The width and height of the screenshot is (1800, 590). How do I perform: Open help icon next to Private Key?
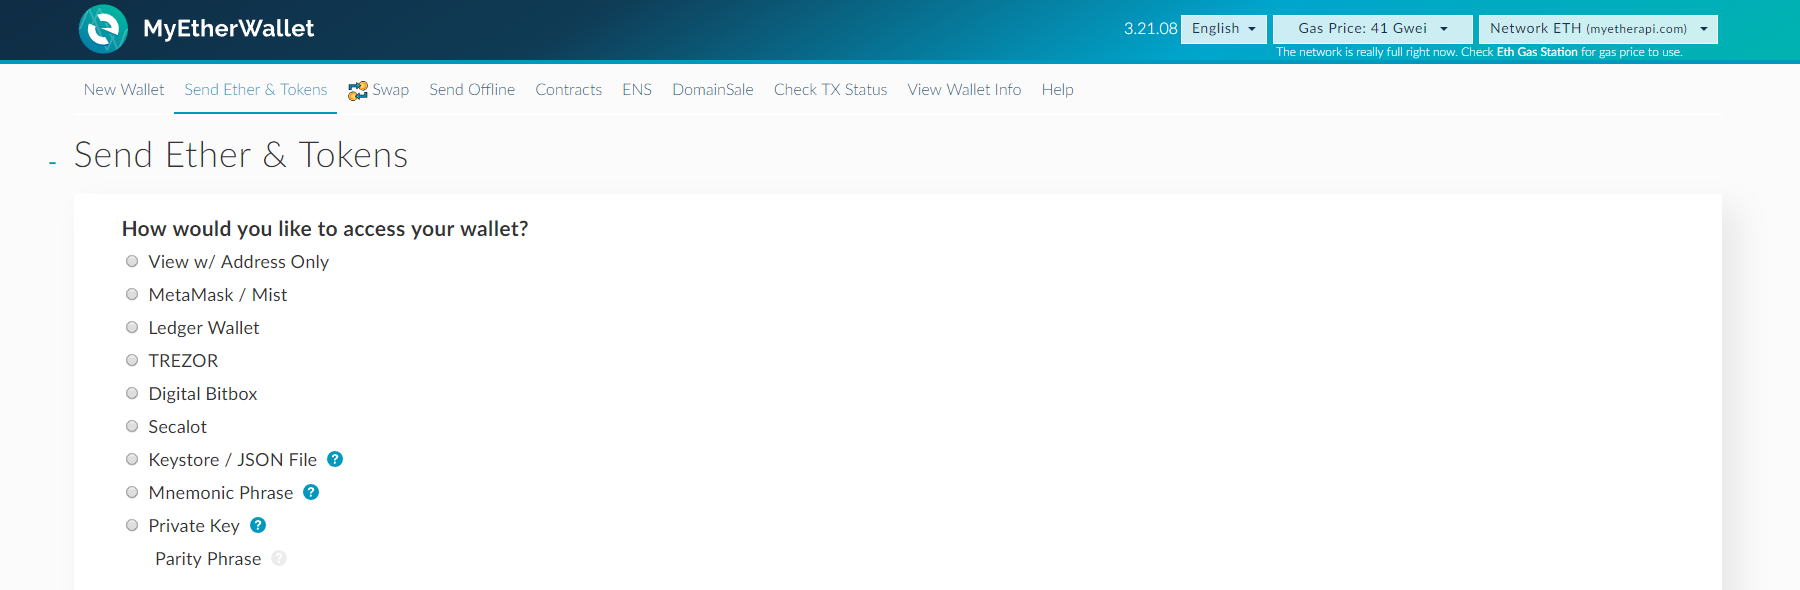point(258,525)
